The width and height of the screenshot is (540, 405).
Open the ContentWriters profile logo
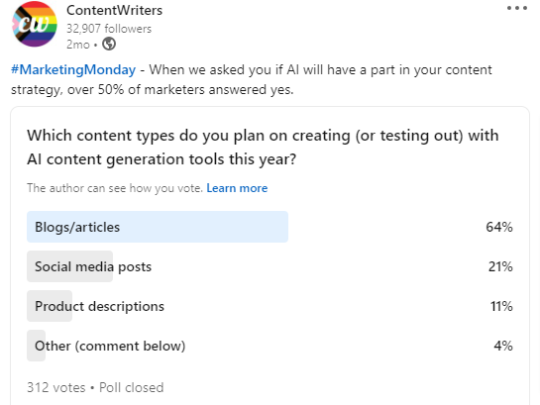point(34,24)
